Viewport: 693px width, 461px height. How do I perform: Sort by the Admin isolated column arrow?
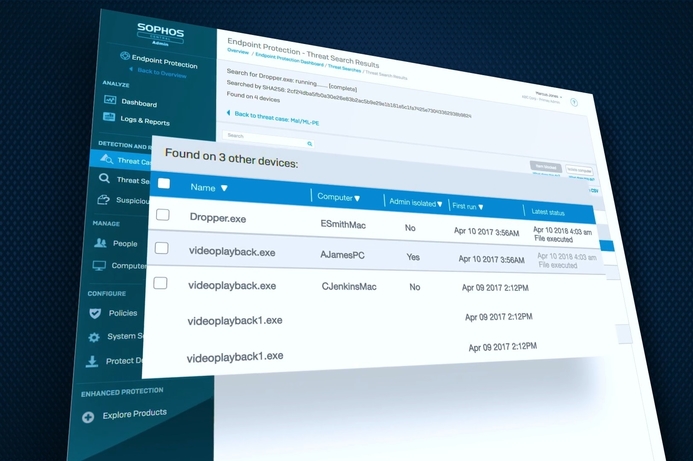point(439,204)
